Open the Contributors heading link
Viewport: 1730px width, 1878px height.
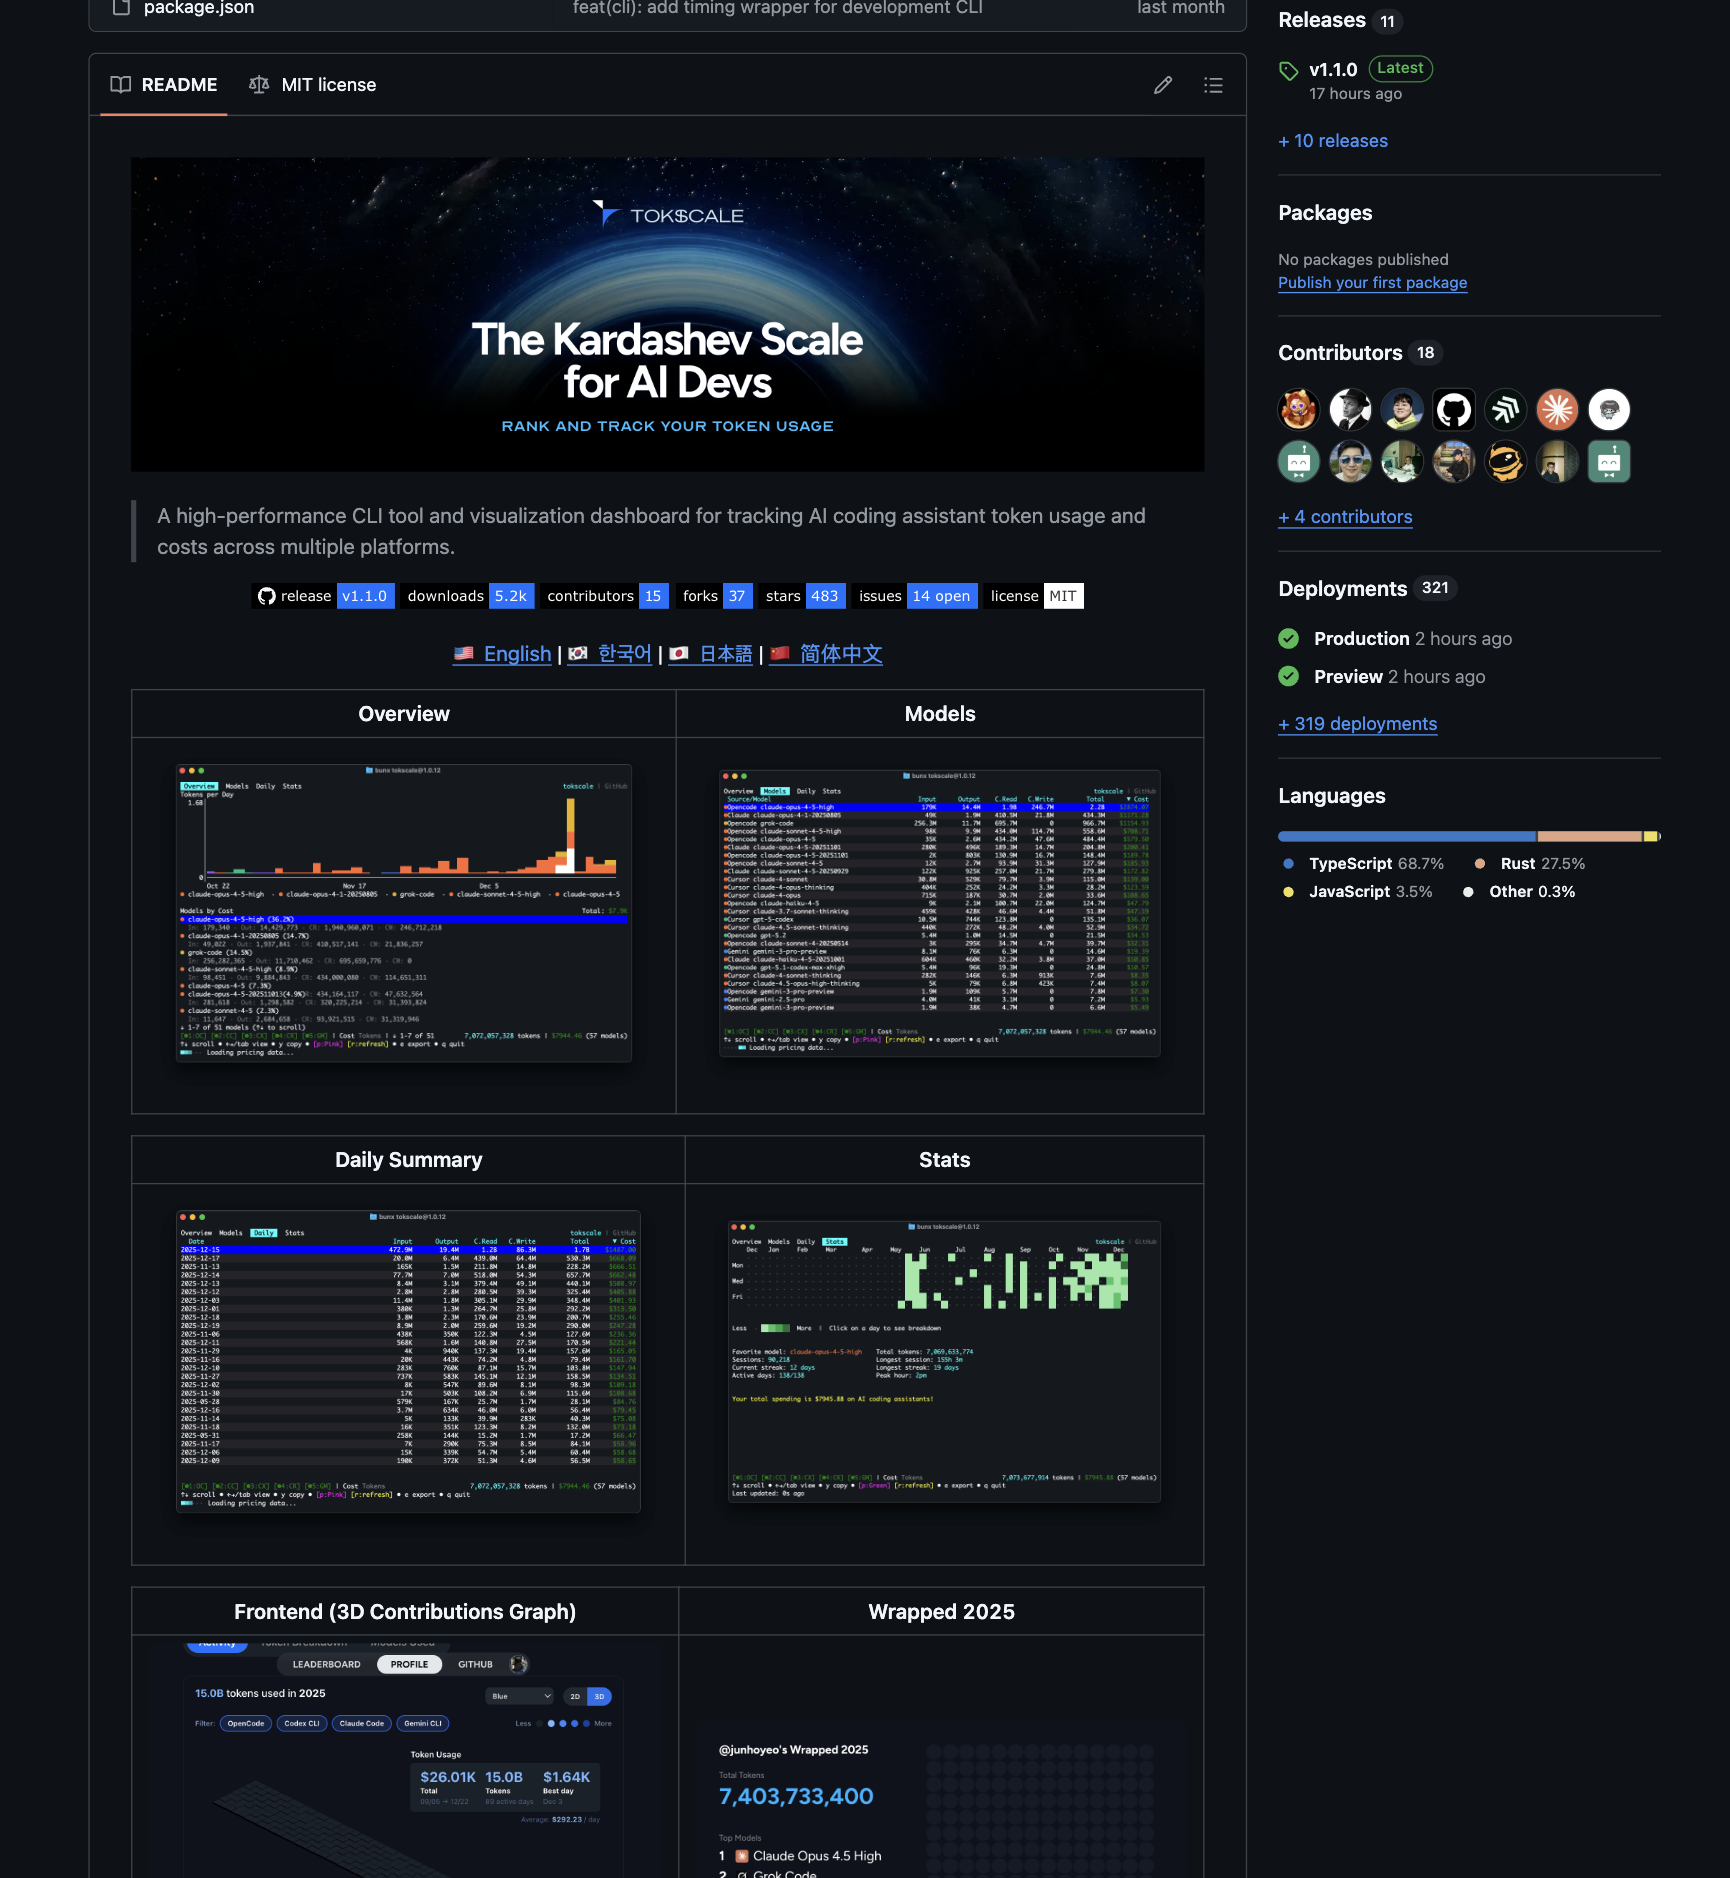pos(1340,353)
